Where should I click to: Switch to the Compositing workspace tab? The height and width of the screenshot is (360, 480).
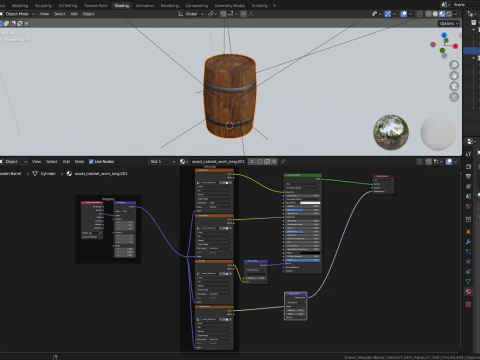pyautogui.click(x=196, y=5)
